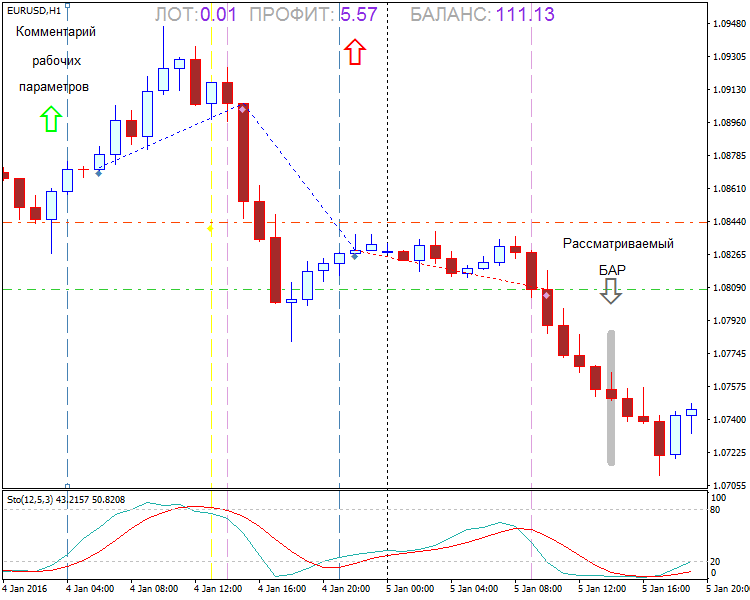Select the blue diamond at first trade entry
Viewport: 750px width, 600px height.
(98, 173)
